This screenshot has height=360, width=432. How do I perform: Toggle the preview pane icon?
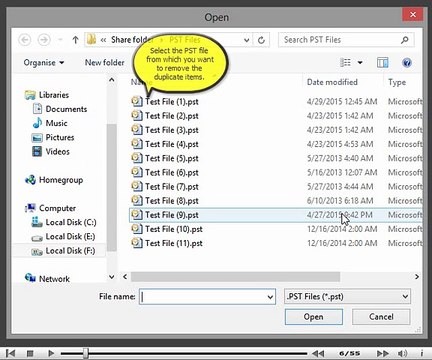pos(382,62)
